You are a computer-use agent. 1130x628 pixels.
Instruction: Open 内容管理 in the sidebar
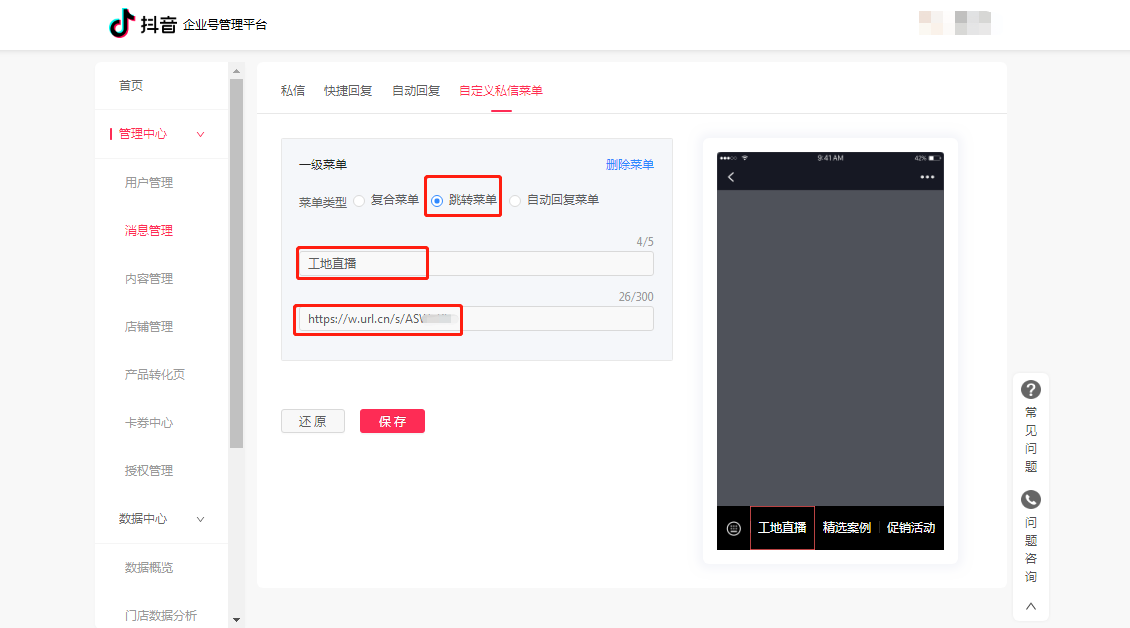coord(148,278)
